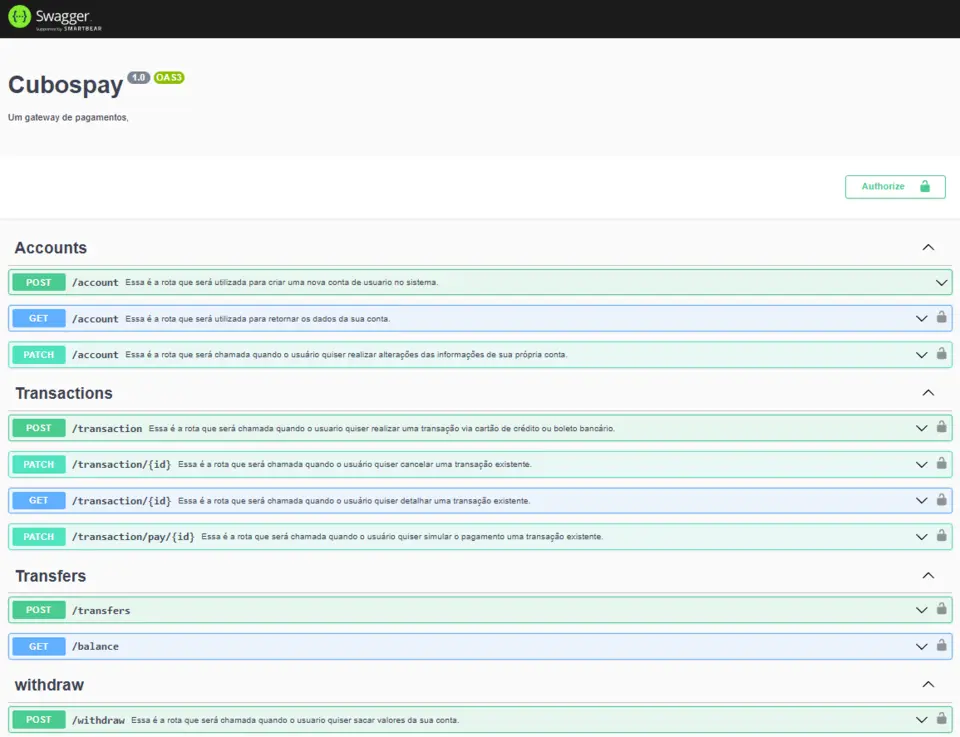Collapse the withdraw section chevron
The height and width of the screenshot is (737, 960).
coord(927,685)
